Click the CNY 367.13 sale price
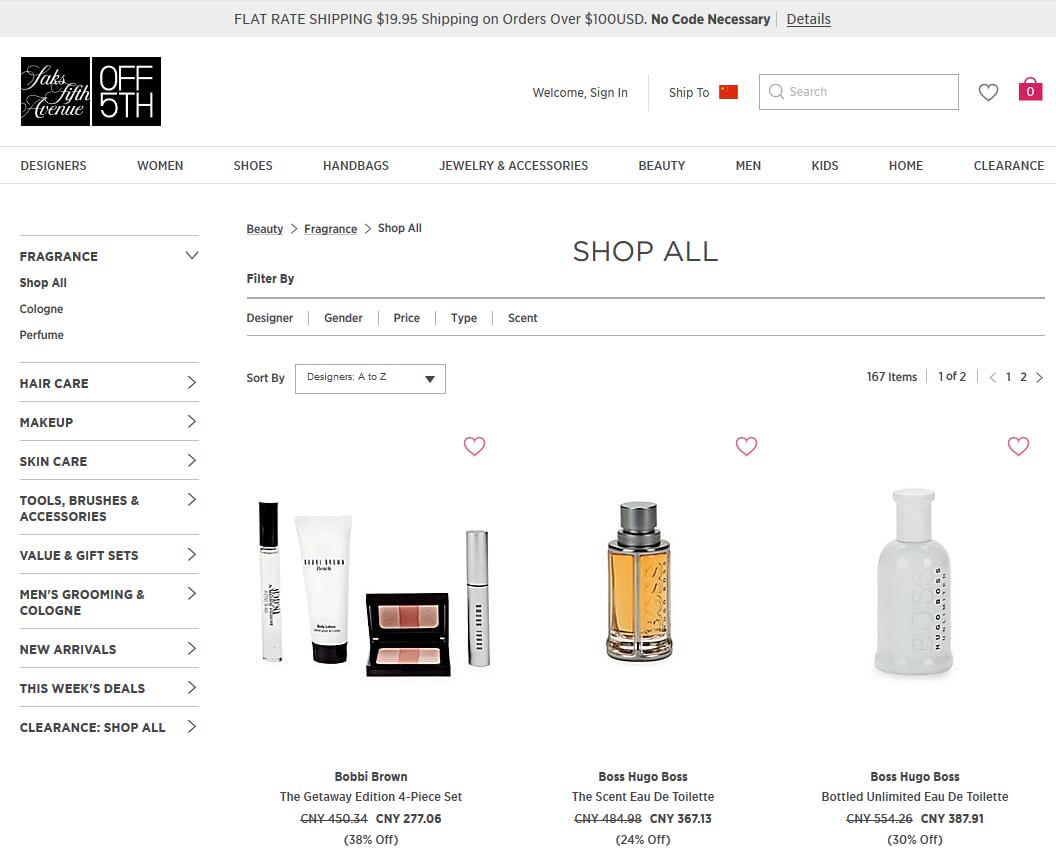Viewport: 1056px width, 850px height. click(680, 818)
